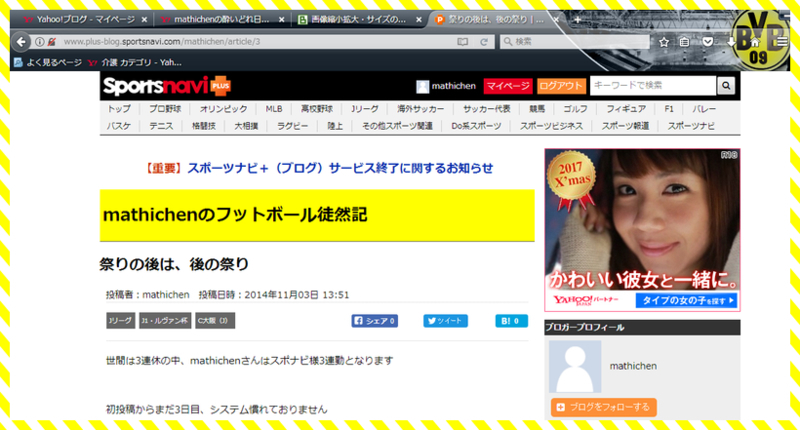This screenshot has height=430, width=800.
Task: Open バスケ navigation item
Action: (x=119, y=125)
